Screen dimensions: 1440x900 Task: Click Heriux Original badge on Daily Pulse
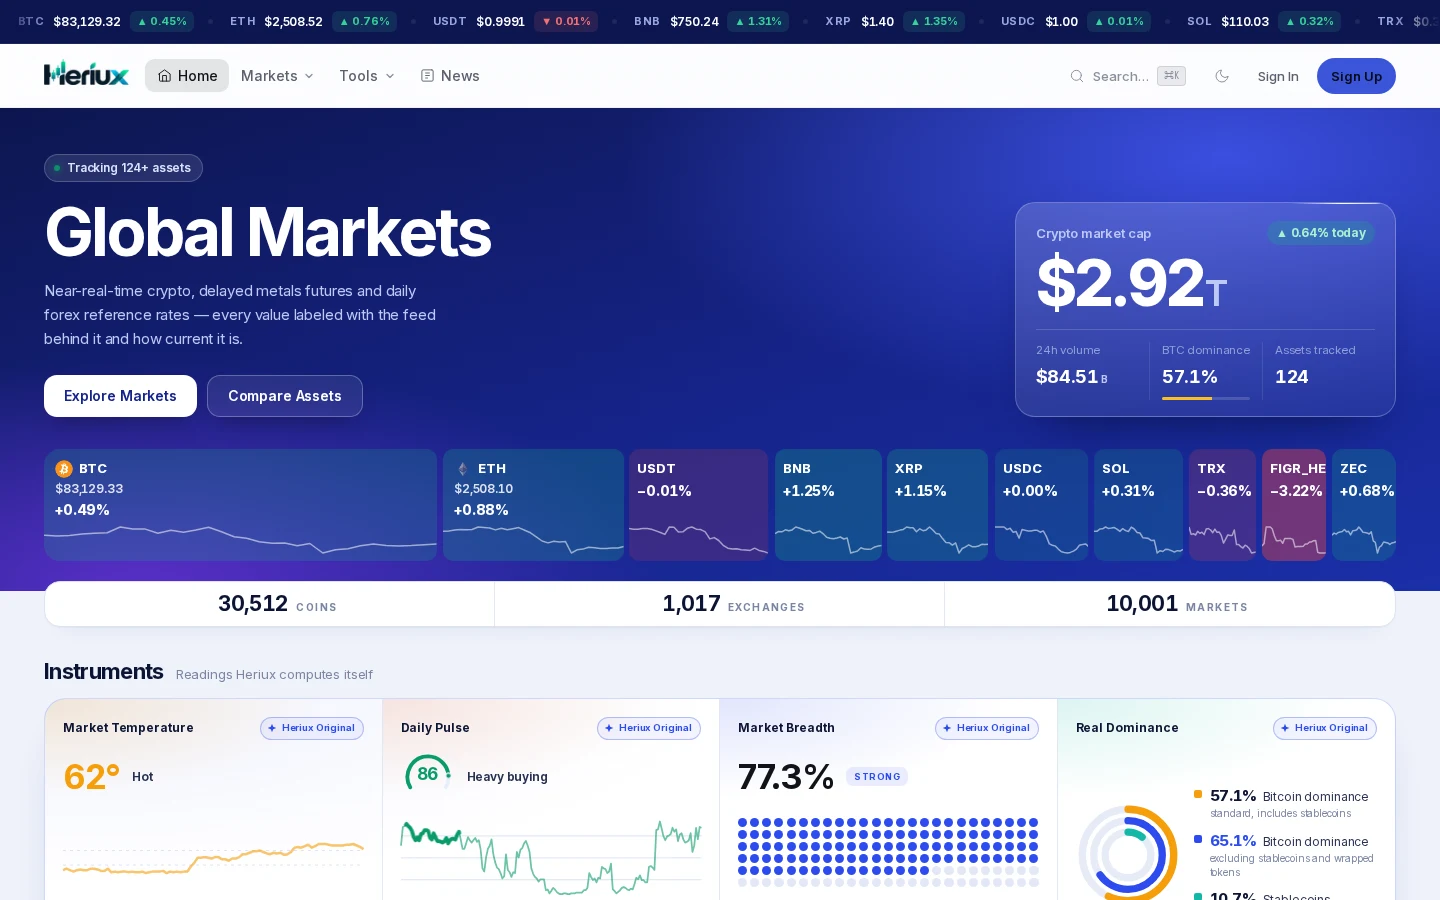click(649, 728)
